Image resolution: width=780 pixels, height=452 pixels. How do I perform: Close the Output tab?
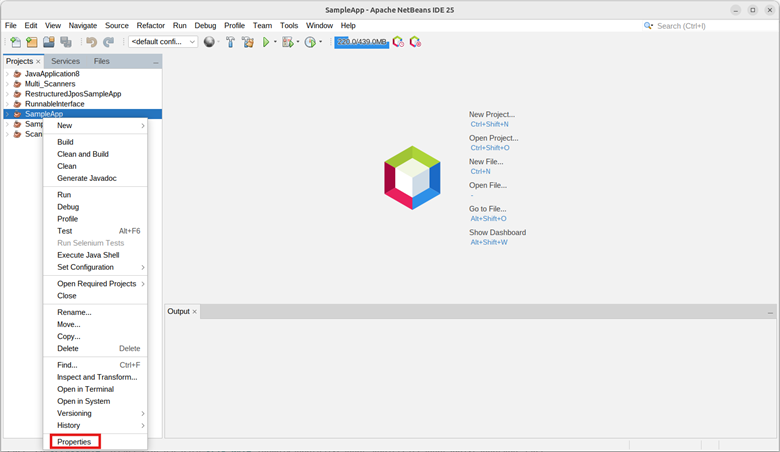click(x=195, y=312)
